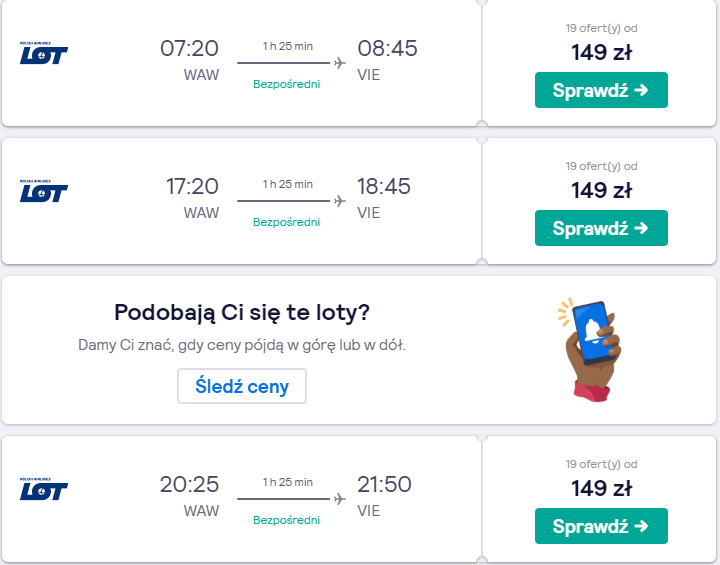Click Bezpośredni label on the 07:20 flight
The width and height of the screenshot is (720, 565).
click(287, 84)
